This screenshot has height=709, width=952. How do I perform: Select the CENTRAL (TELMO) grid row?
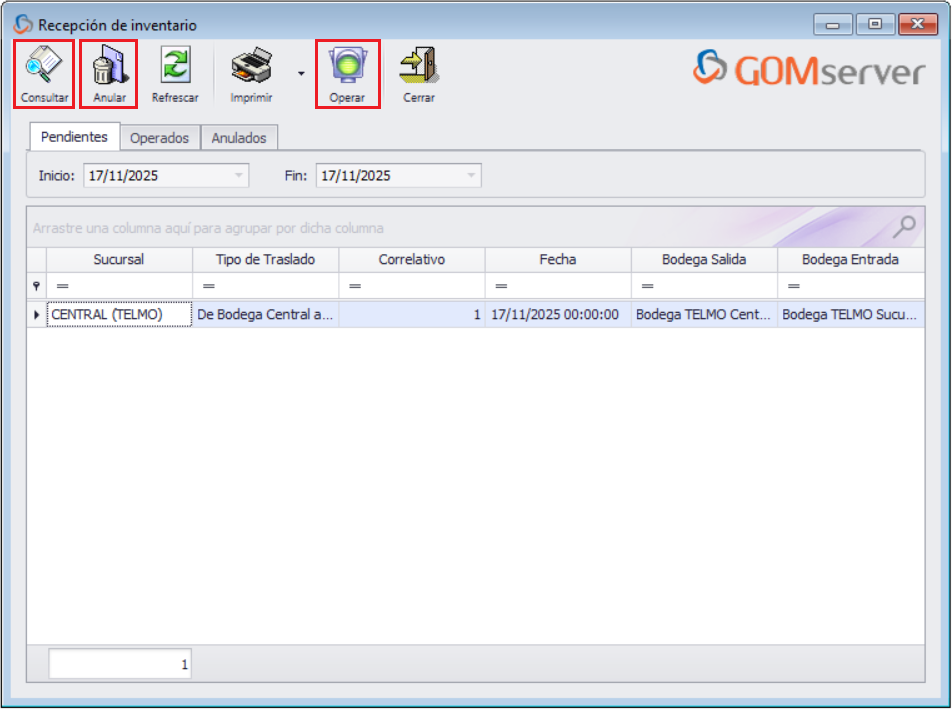pos(119,315)
